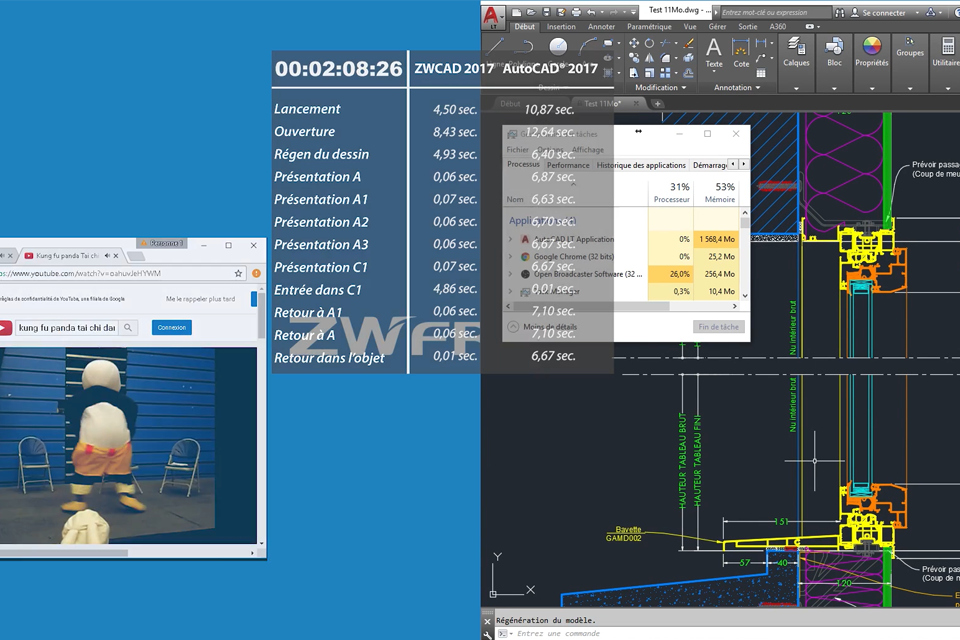The height and width of the screenshot is (640, 960).
Task: Click the YouTube search box
Action: click(x=67, y=328)
